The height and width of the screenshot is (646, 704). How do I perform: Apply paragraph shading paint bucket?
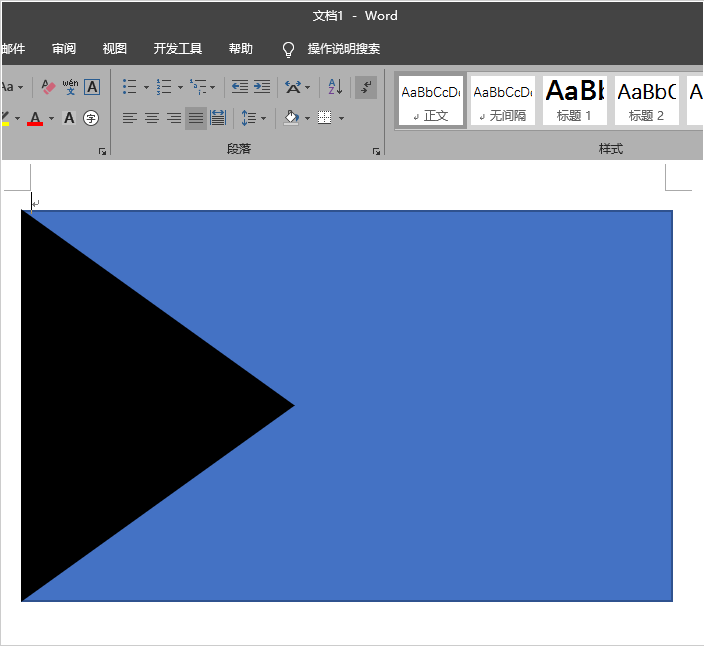point(291,118)
